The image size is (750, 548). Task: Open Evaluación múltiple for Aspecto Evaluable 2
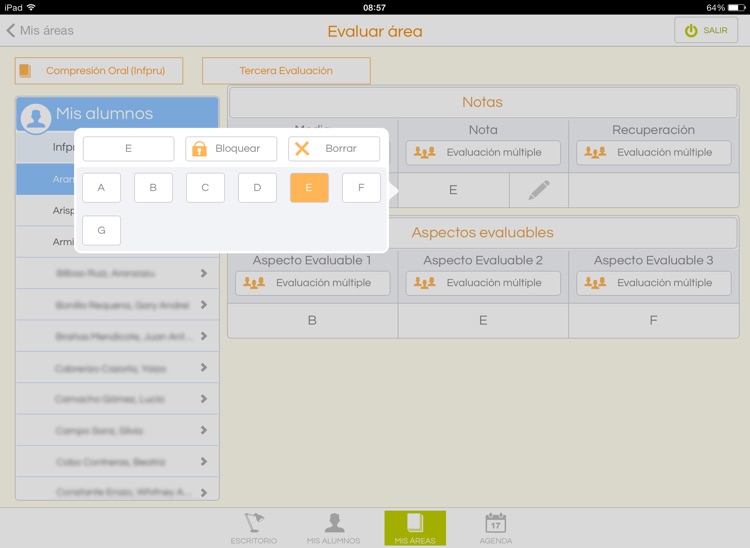point(483,283)
